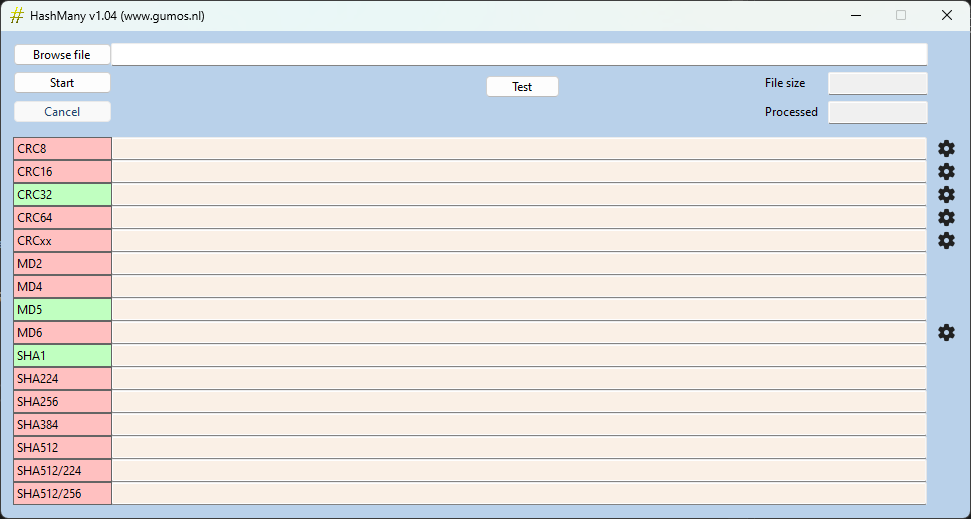The image size is (971, 519).
Task: Open settings gear for CRC8
Action: pyautogui.click(x=946, y=148)
